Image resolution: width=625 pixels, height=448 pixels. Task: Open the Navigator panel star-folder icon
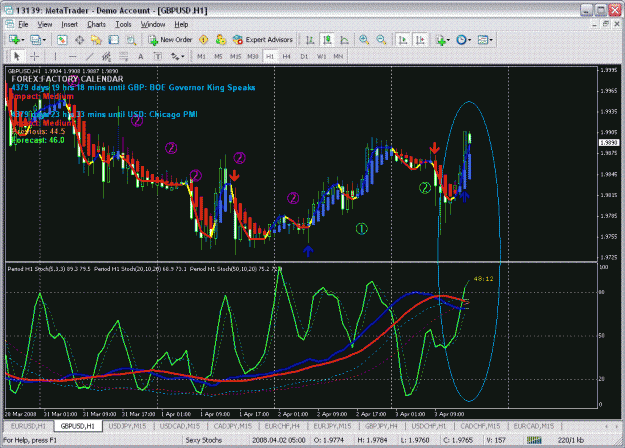[x=96, y=40]
